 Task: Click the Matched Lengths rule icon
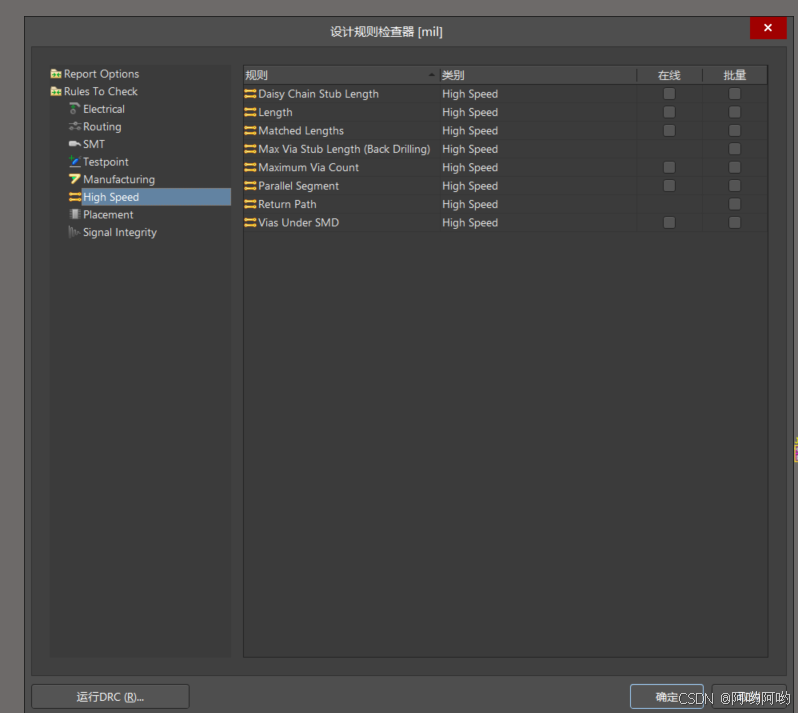(250, 130)
